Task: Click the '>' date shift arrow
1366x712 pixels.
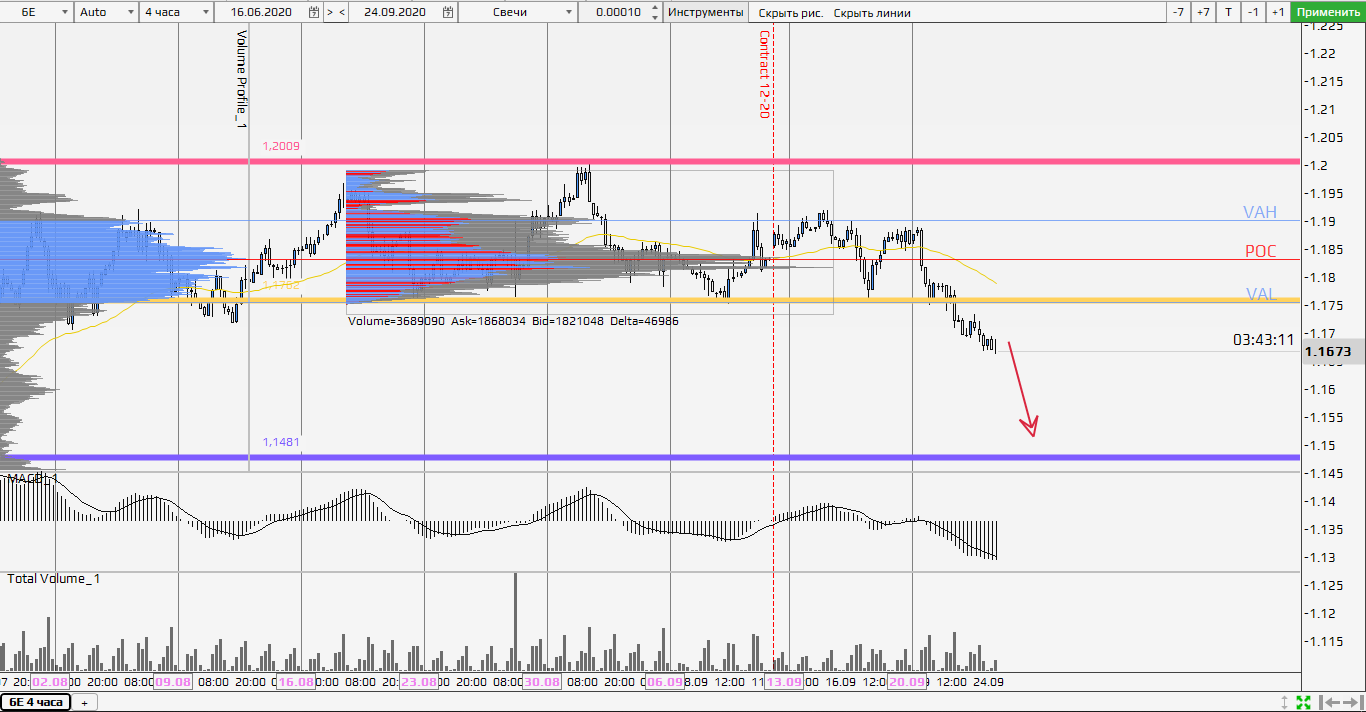Action: pyautogui.click(x=330, y=12)
